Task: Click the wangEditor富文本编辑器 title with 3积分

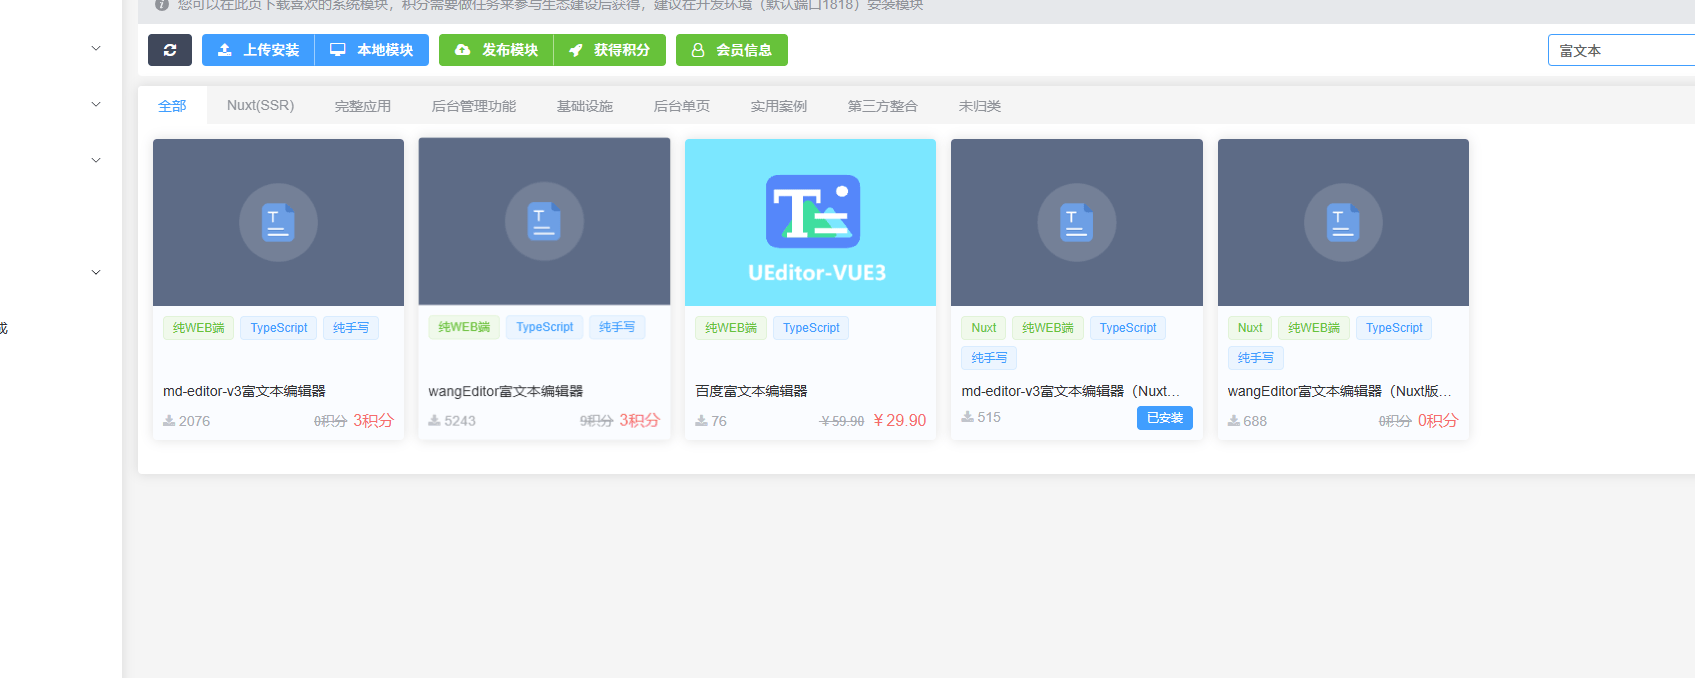Action: pos(505,391)
